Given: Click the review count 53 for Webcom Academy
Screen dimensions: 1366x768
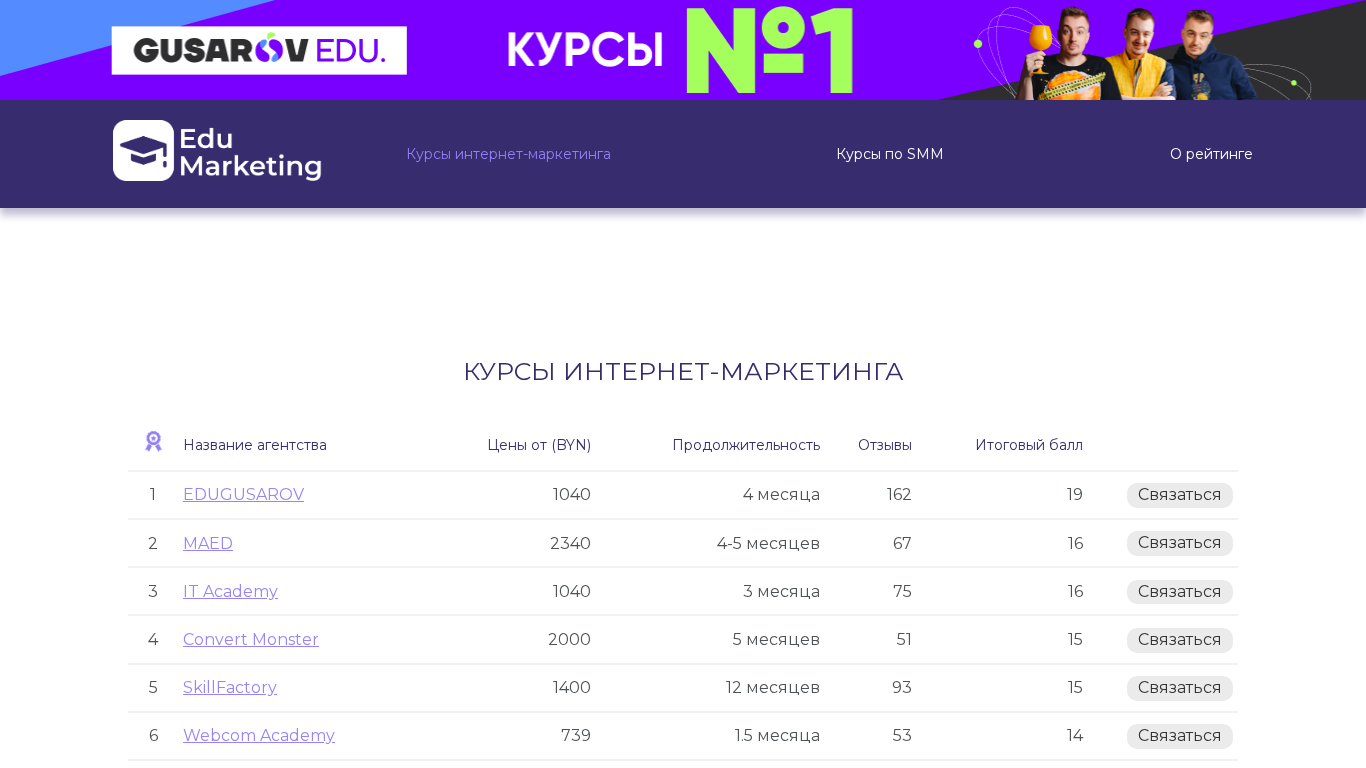Looking at the screenshot, I should click(902, 736).
